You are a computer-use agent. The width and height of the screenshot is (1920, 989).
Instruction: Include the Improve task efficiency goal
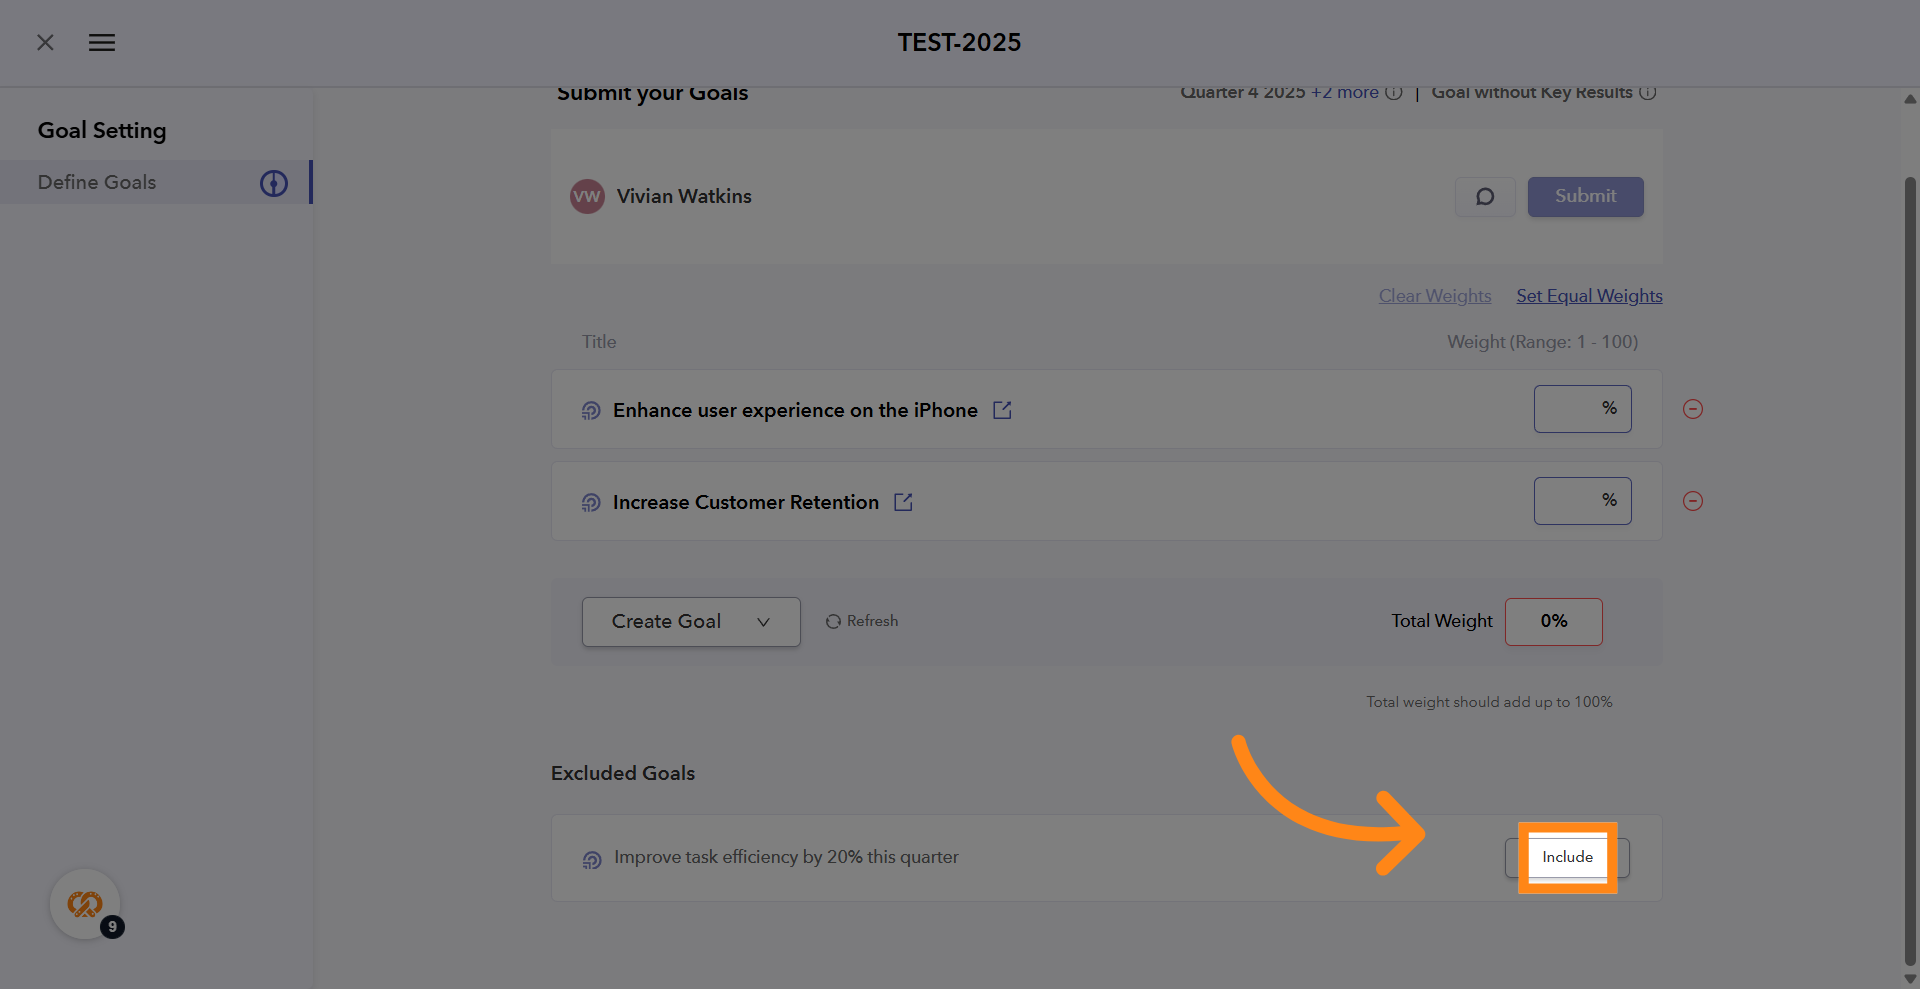pyautogui.click(x=1567, y=857)
